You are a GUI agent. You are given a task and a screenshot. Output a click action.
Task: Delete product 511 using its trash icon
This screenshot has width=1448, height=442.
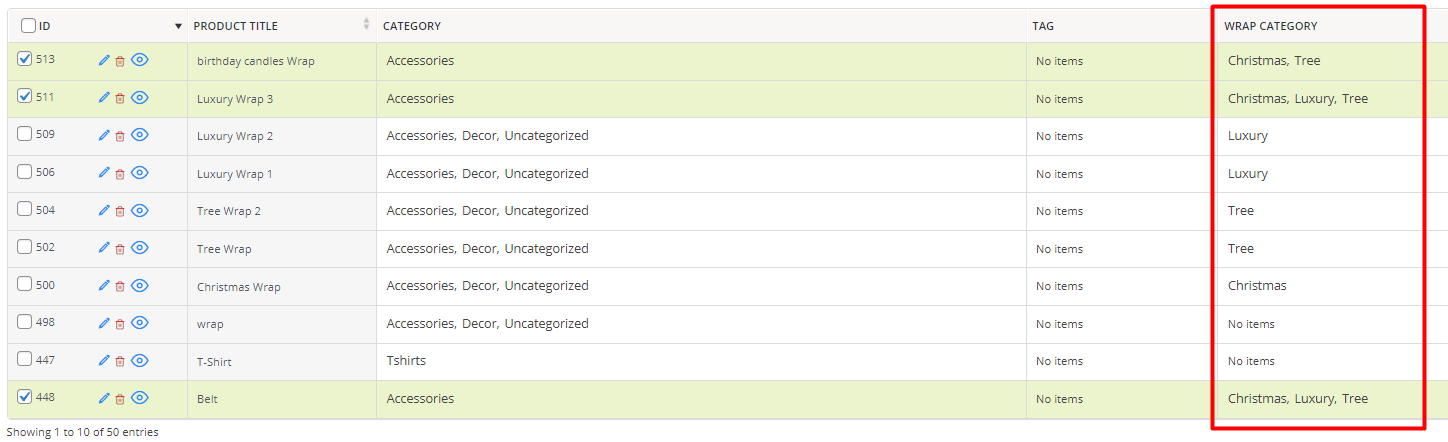click(x=120, y=98)
